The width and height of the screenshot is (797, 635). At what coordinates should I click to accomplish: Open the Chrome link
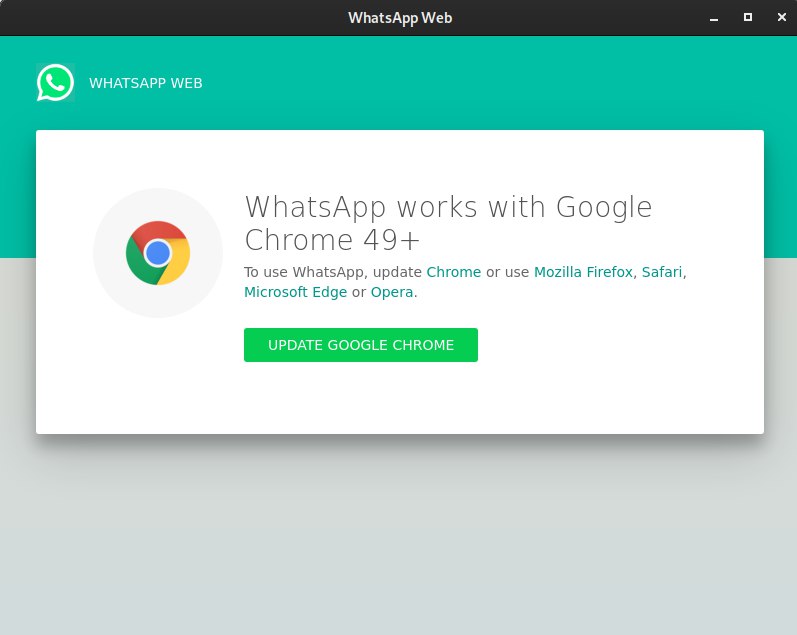(x=453, y=272)
